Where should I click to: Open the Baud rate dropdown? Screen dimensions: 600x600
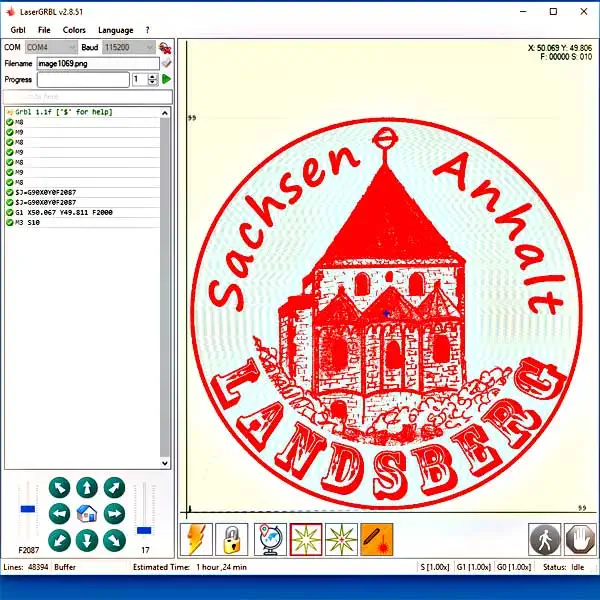[129, 47]
